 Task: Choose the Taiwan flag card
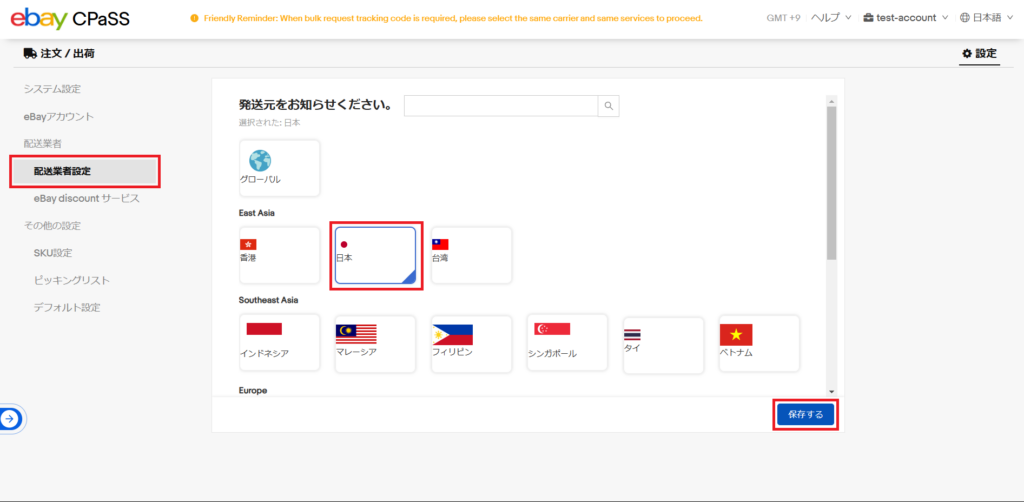coord(472,255)
